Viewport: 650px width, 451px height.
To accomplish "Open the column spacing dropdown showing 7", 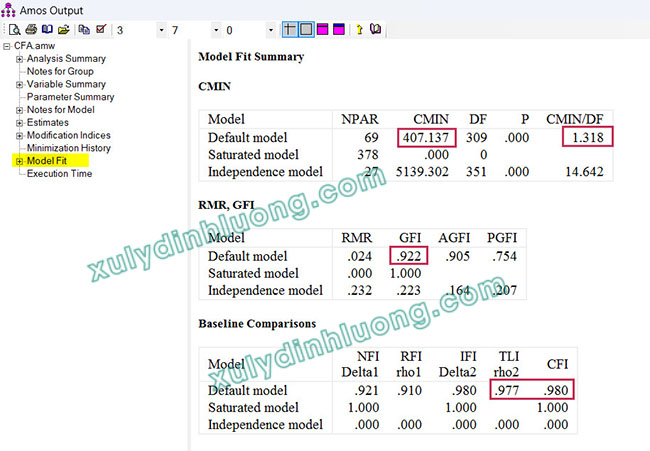I will tap(215, 30).
